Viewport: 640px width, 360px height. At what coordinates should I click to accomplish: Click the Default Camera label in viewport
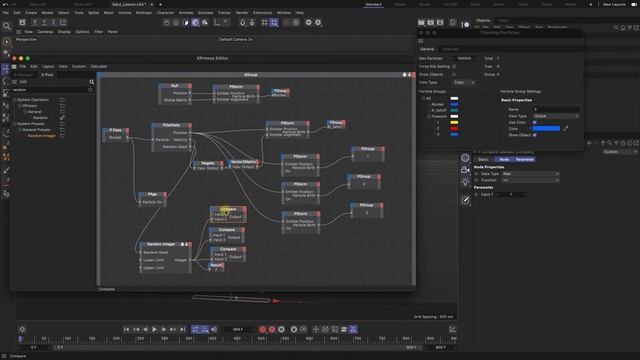click(x=236, y=40)
